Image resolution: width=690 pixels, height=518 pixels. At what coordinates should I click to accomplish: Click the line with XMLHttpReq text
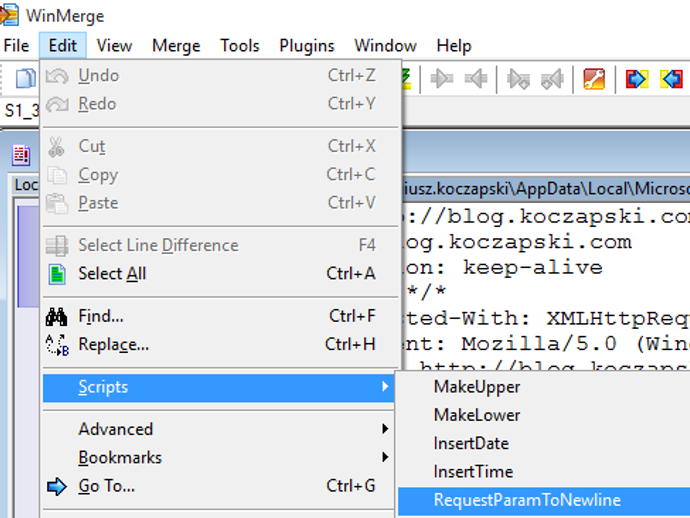pos(546,318)
